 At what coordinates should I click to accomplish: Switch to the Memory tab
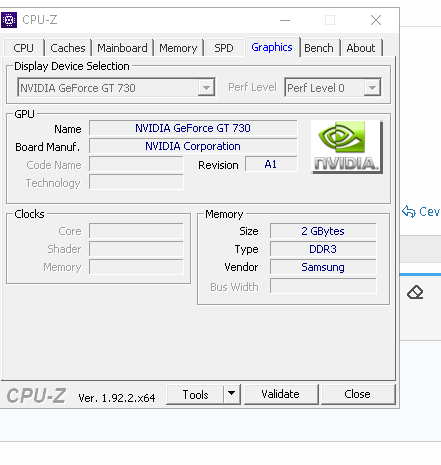(178, 48)
